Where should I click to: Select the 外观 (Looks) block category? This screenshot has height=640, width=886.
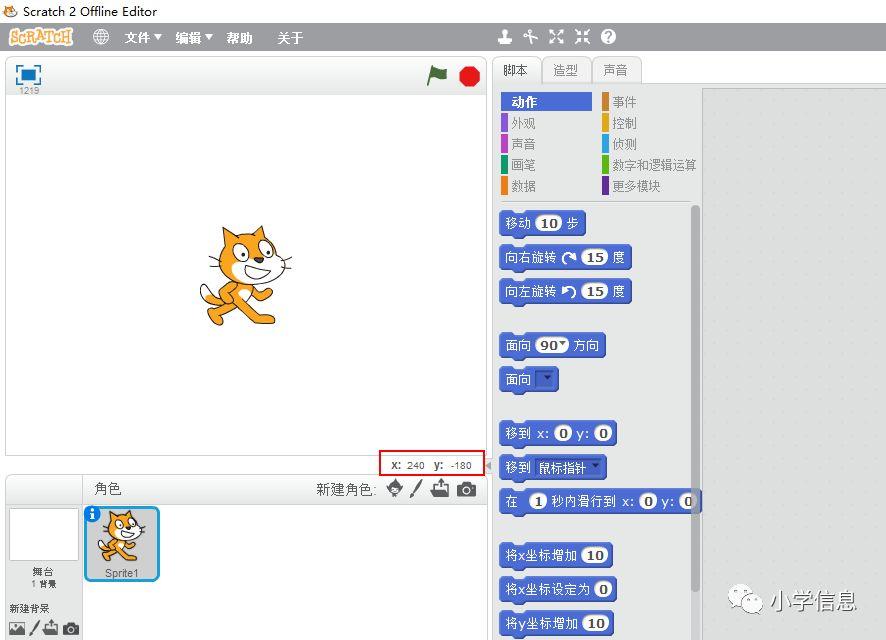523,123
